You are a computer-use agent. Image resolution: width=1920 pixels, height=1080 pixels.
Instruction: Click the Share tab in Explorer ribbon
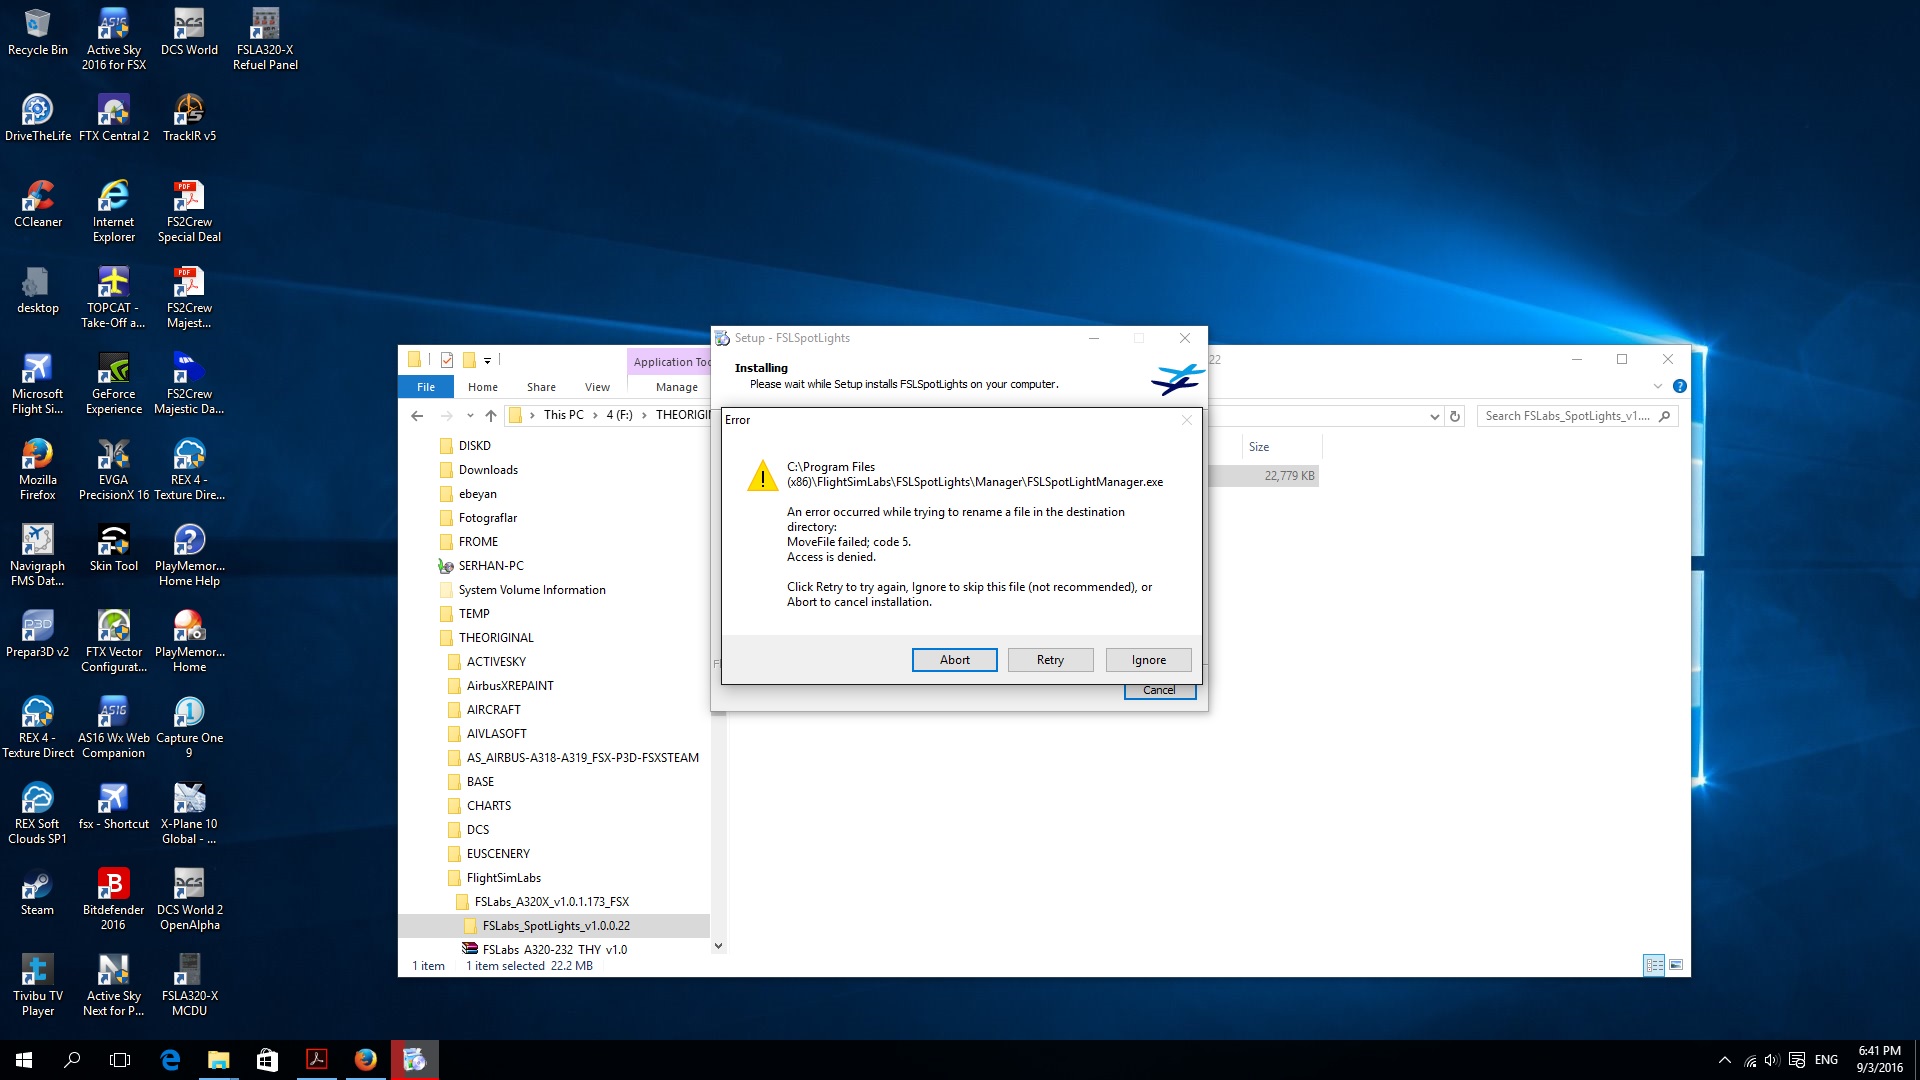(541, 386)
